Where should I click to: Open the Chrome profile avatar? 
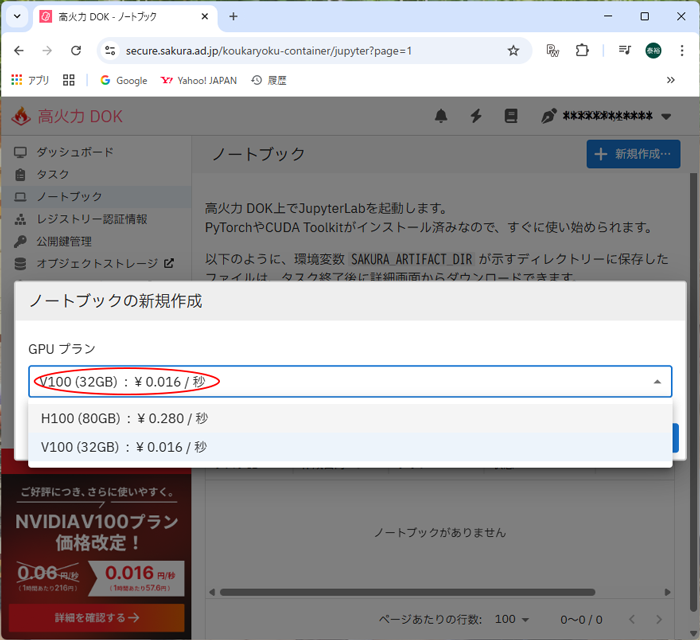pyautogui.click(x=654, y=50)
